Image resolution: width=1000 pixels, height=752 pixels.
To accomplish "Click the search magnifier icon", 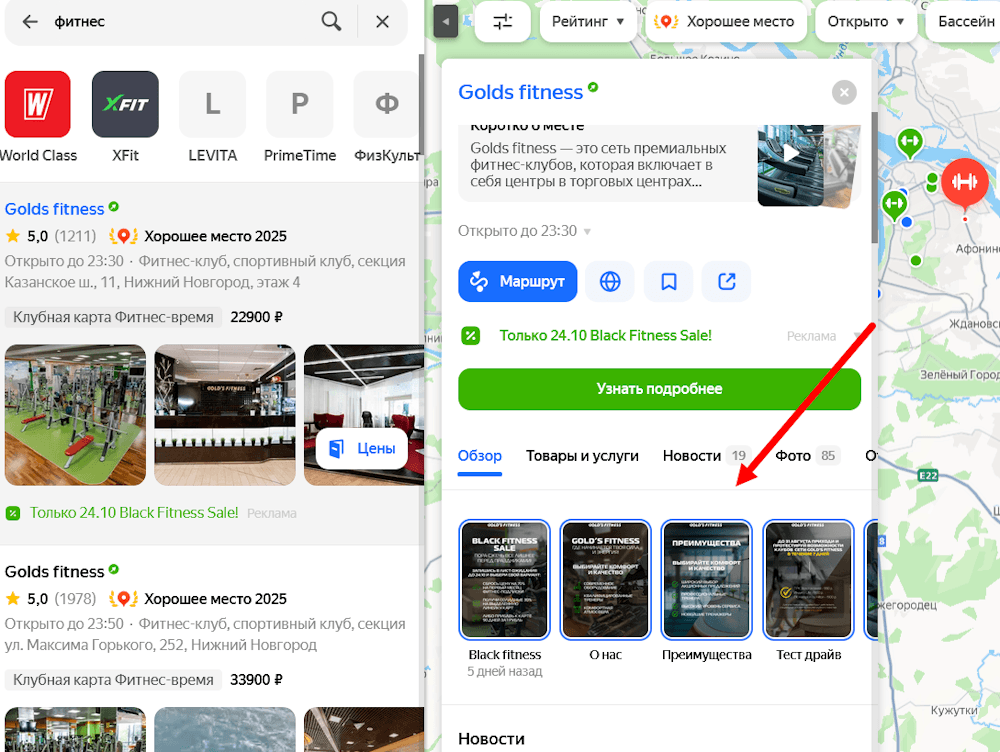I will point(331,22).
